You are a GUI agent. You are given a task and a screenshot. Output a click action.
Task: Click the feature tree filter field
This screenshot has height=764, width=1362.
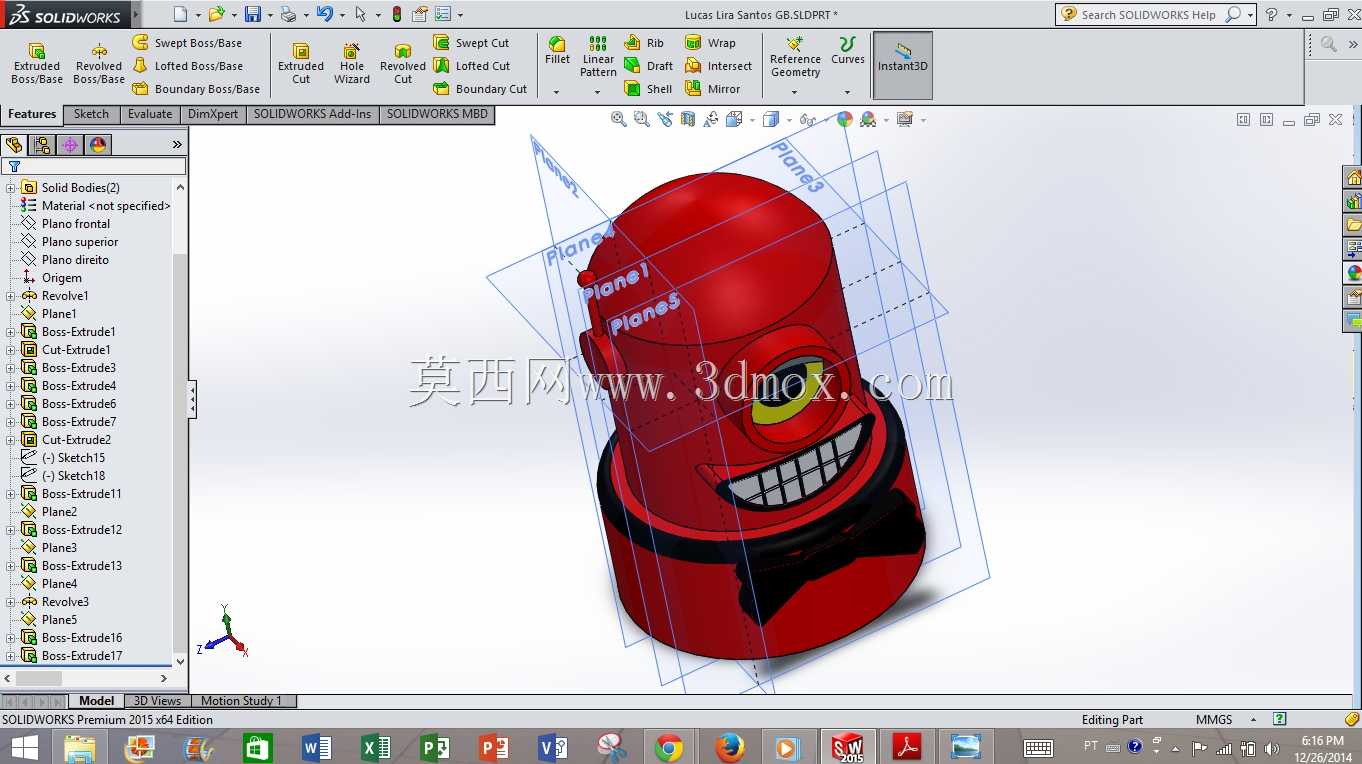coord(94,166)
